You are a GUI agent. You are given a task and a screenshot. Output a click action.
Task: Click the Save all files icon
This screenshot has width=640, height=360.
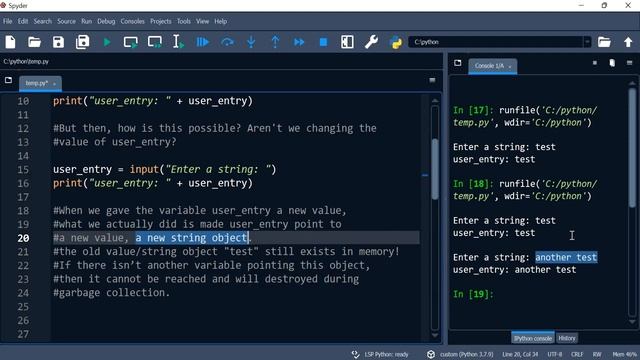82,42
